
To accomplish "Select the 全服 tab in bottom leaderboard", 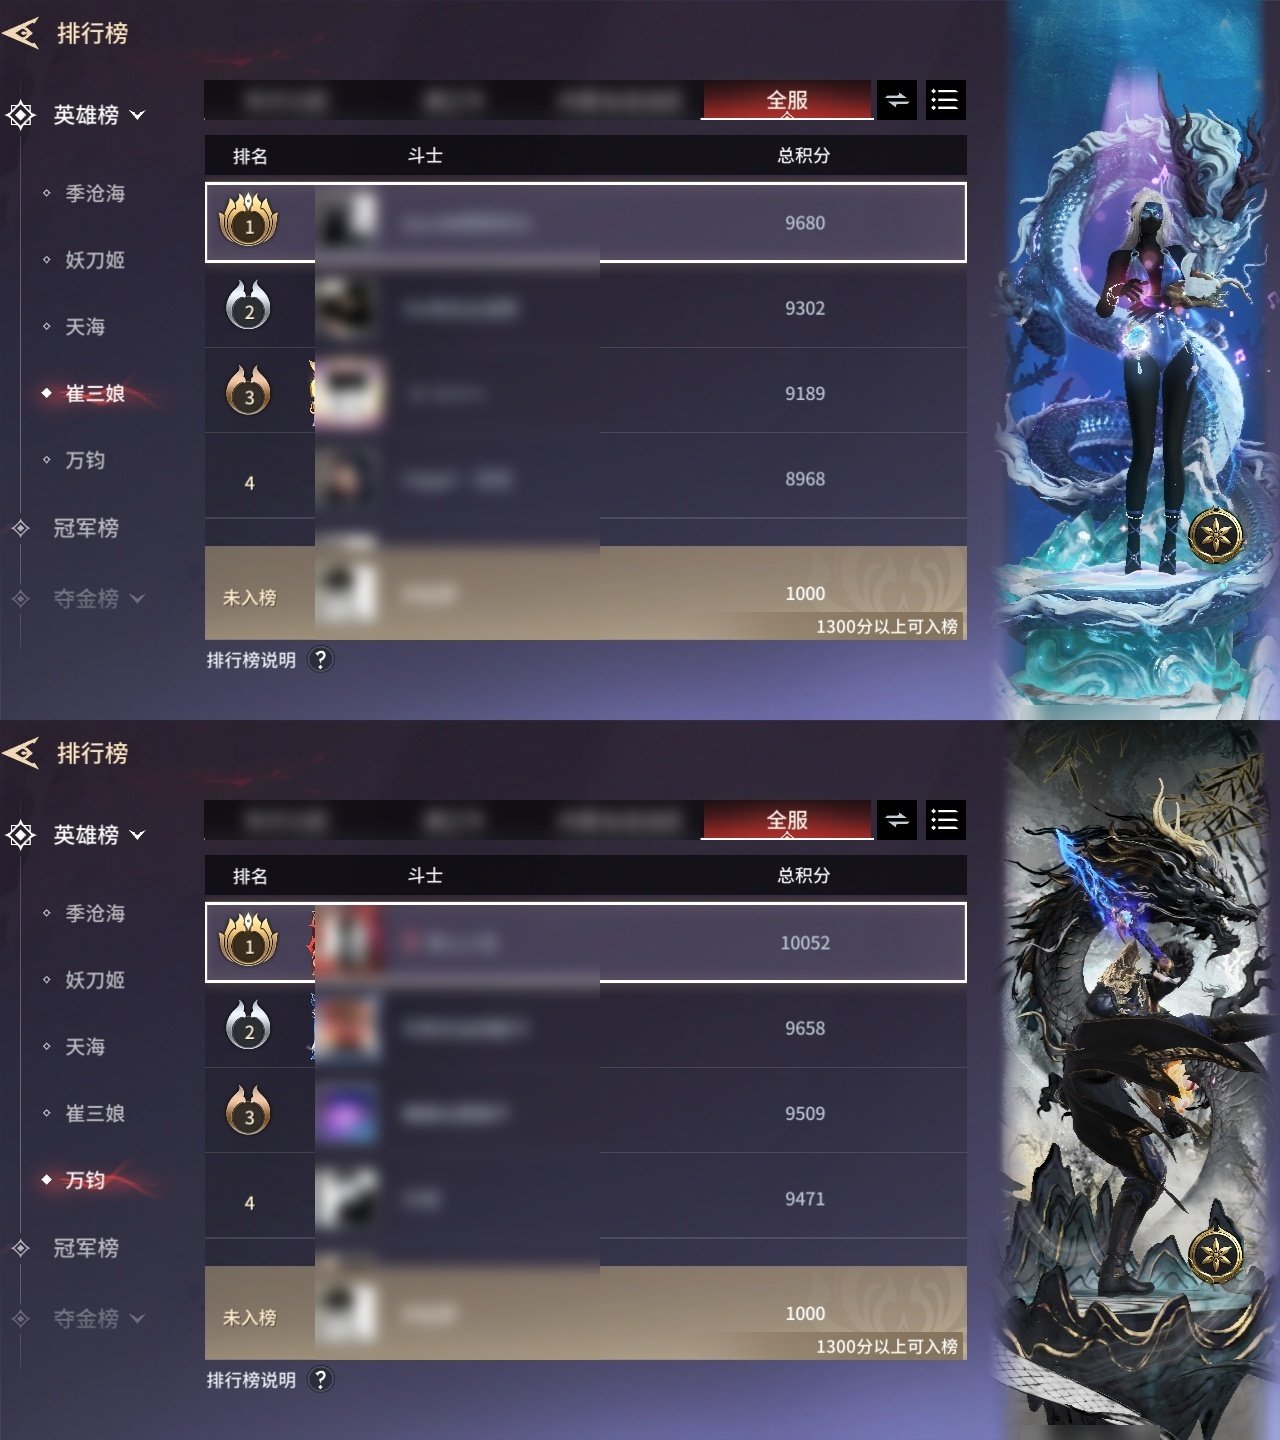I will 787,820.
